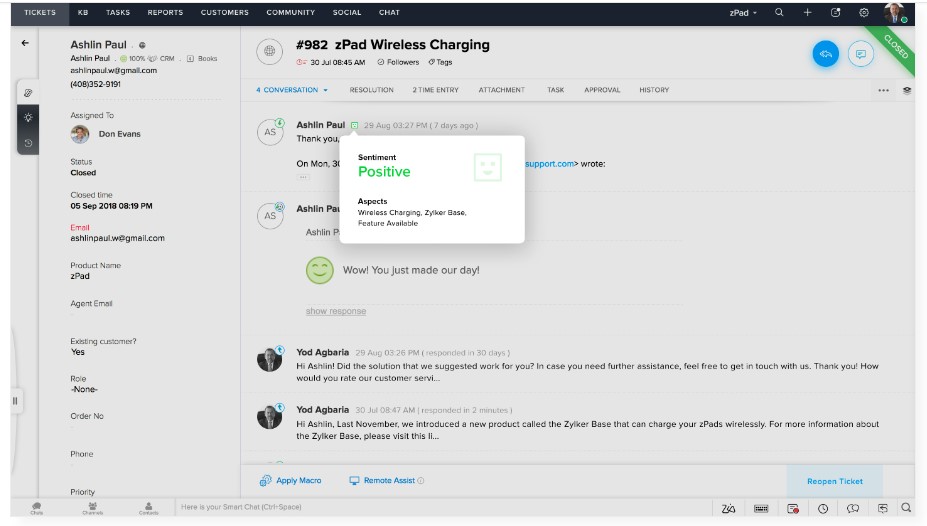Go back using the left arrow icon
Image resolution: width=927 pixels, height=526 pixels.
click(x=25, y=43)
